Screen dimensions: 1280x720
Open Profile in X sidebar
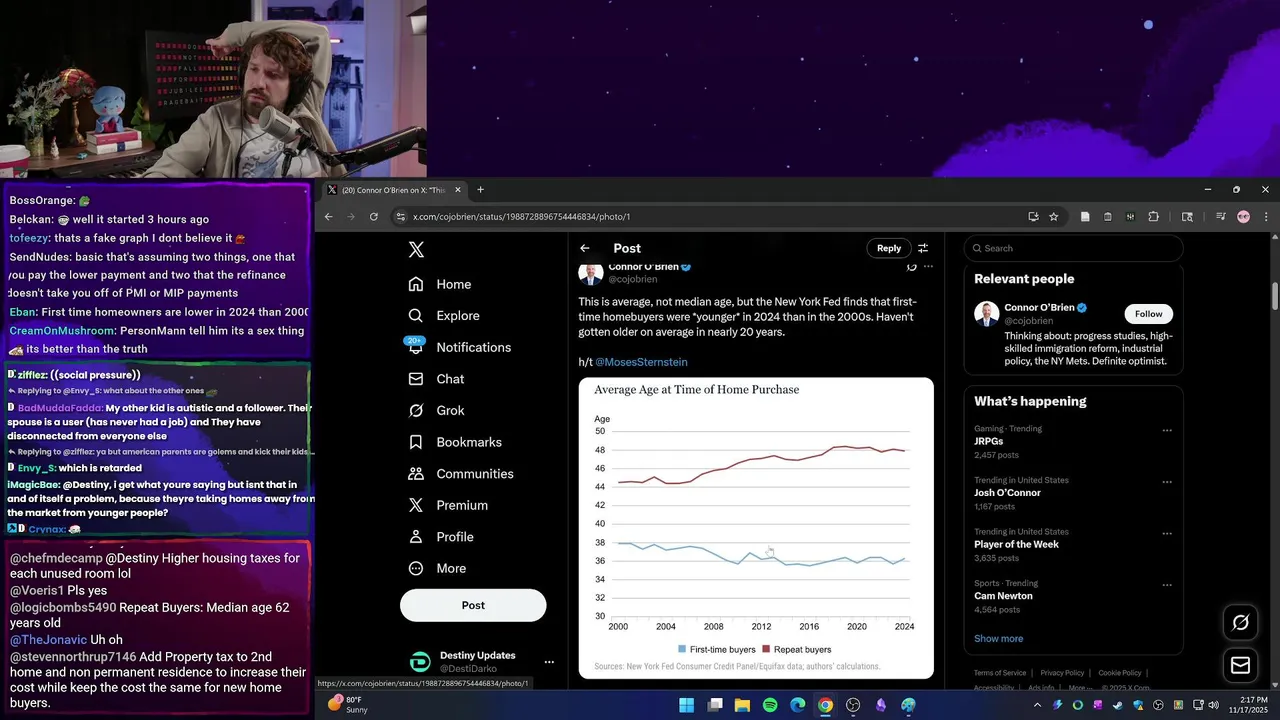point(441,537)
